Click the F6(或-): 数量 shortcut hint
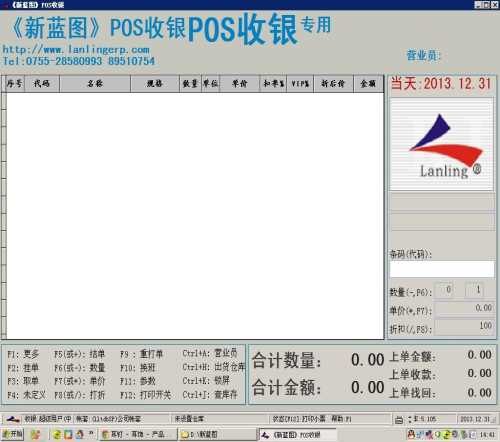 tap(80, 368)
